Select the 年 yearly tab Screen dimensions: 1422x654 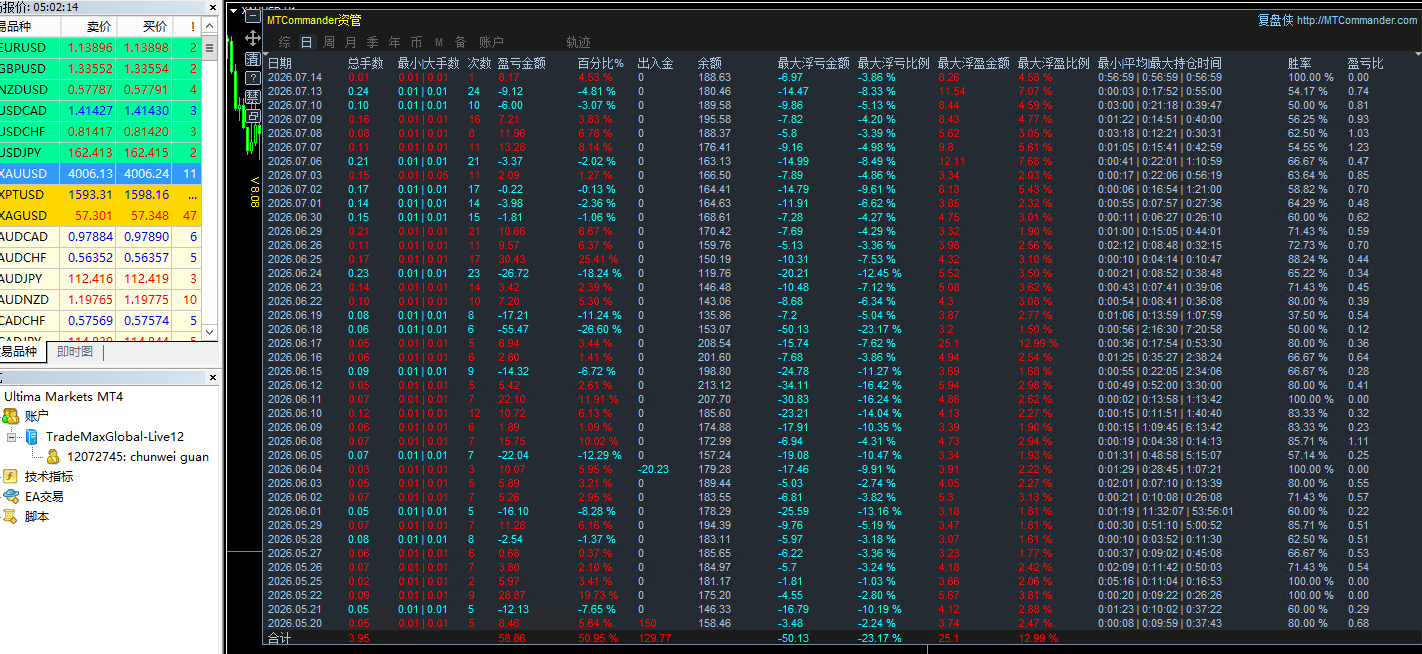pyautogui.click(x=394, y=42)
